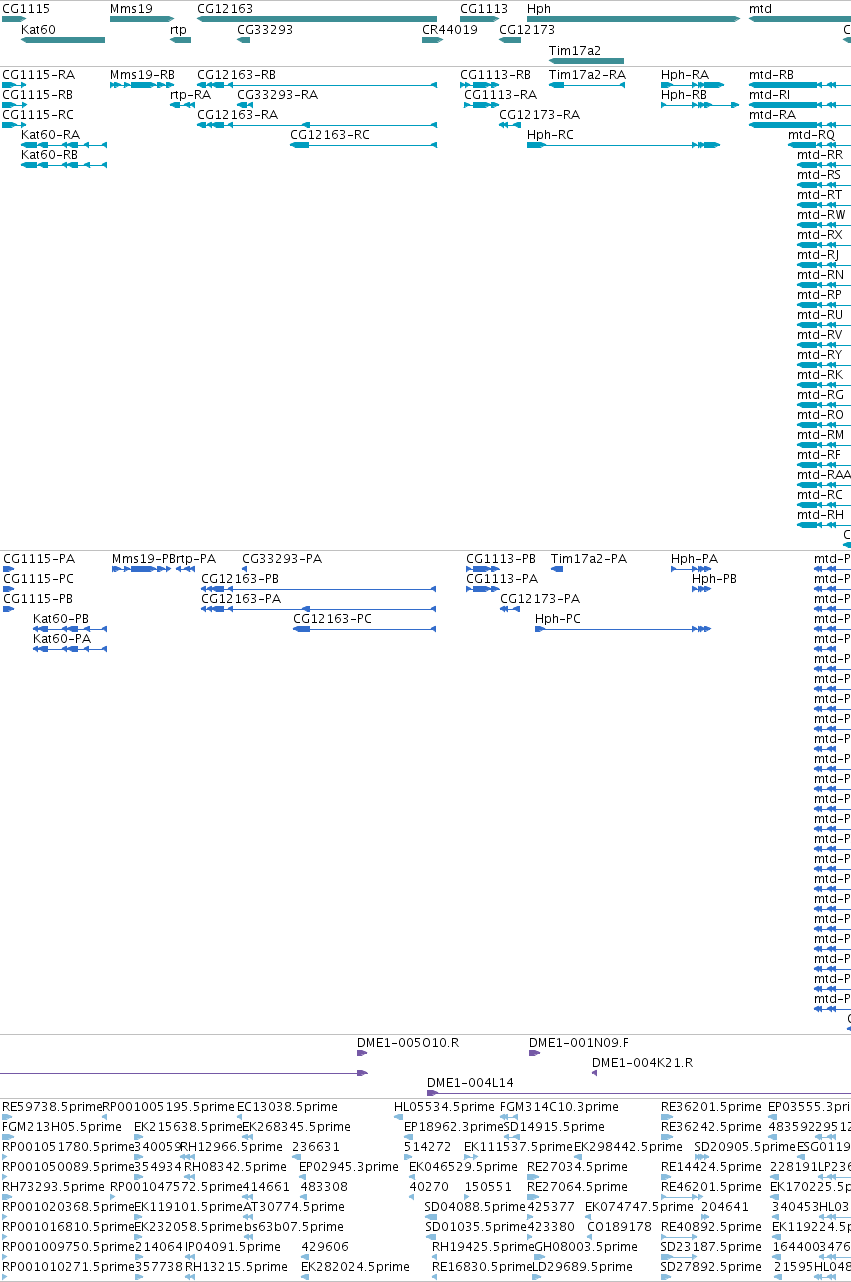Select transcript mtd-RW
The height and width of the screenshot is (1282, 851).
point(821,215)
